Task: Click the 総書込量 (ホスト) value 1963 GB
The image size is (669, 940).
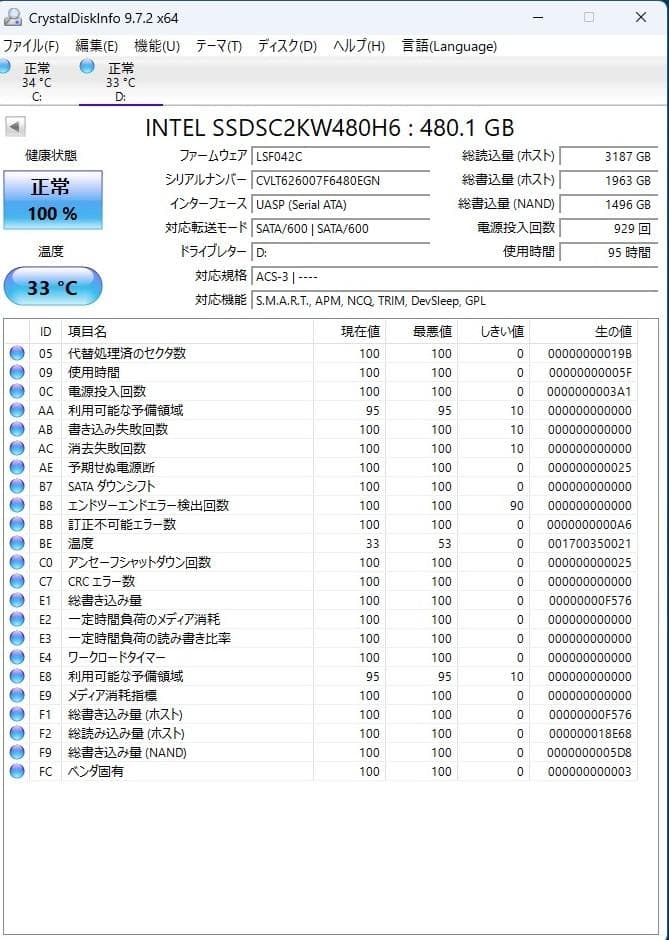Action: 609,180
